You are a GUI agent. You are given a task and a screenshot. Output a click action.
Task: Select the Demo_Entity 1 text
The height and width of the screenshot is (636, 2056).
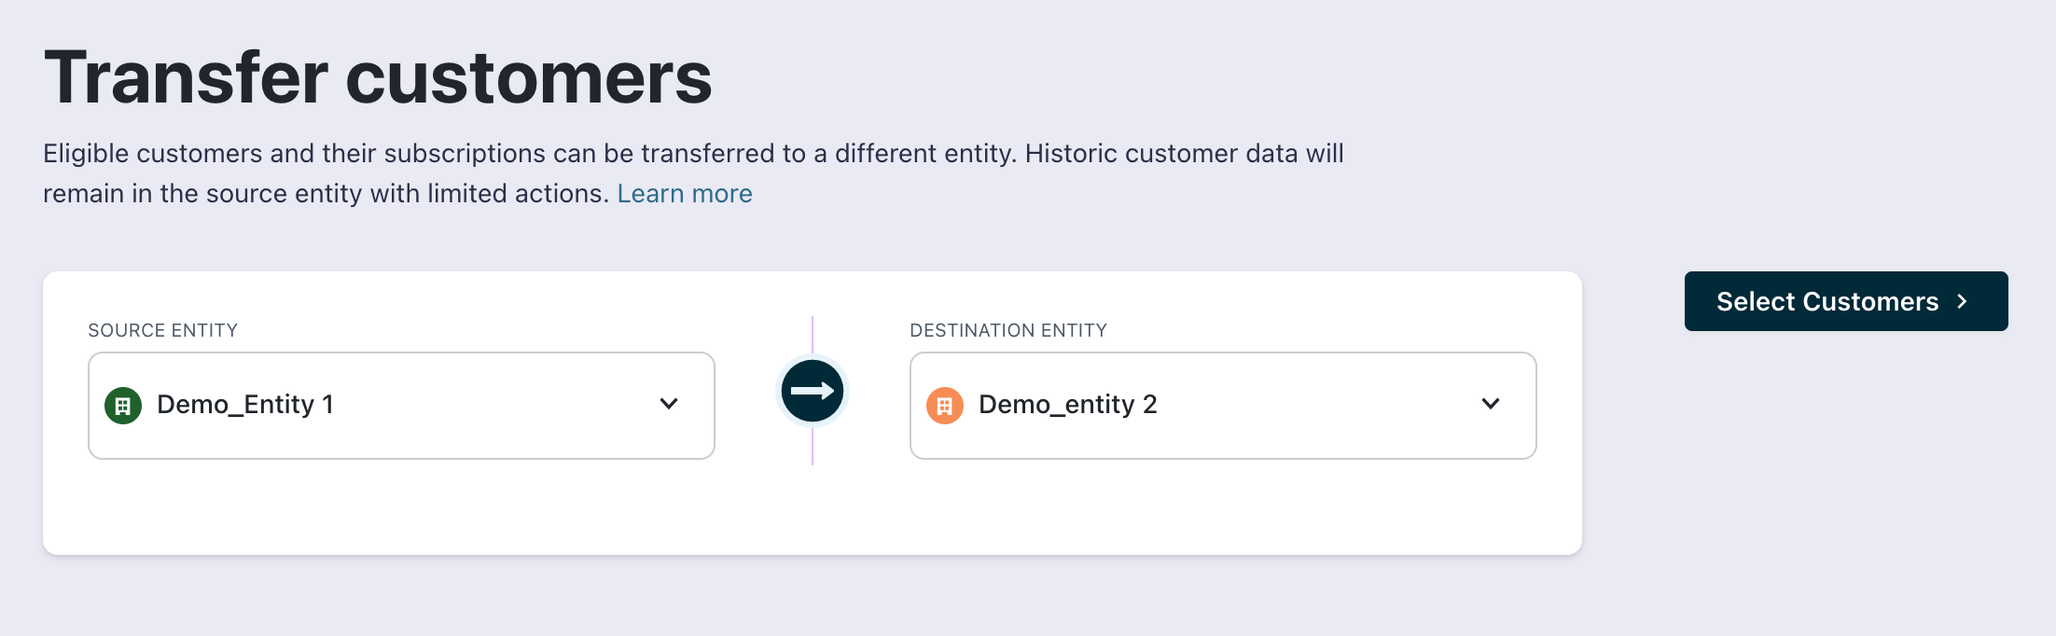(245, 404)
